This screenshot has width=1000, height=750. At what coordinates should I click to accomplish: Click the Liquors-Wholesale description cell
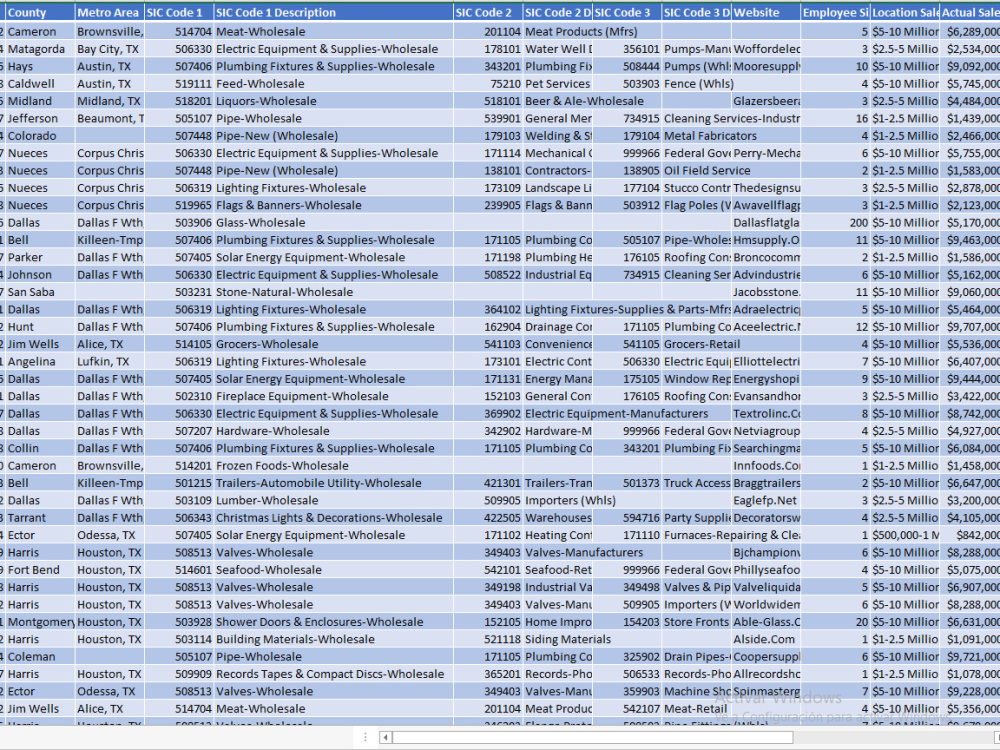point(333,101)
